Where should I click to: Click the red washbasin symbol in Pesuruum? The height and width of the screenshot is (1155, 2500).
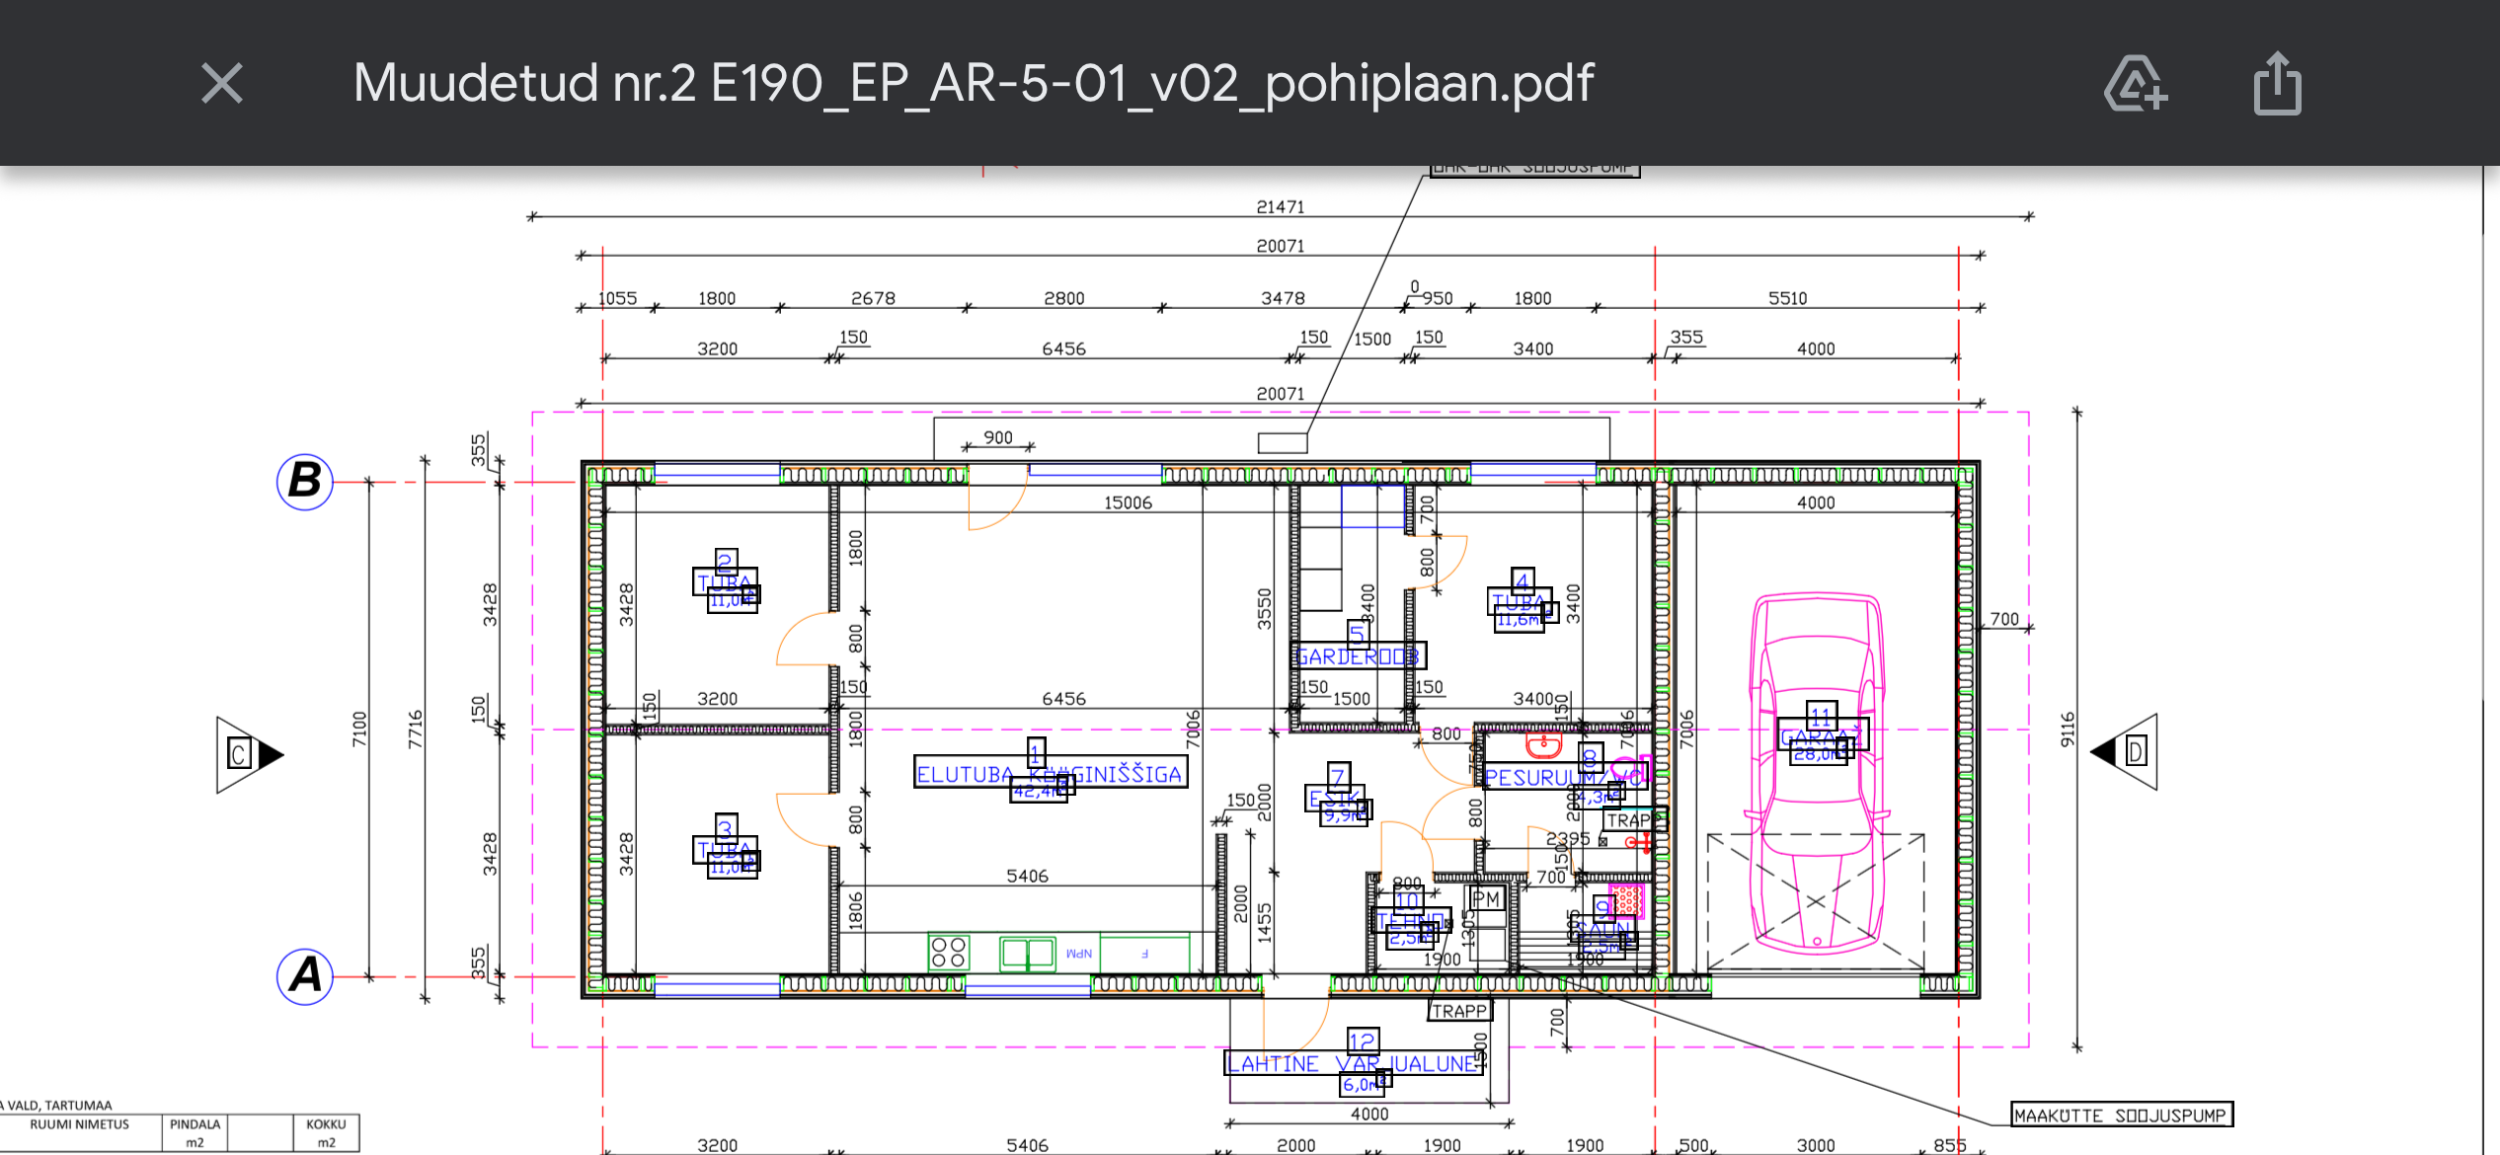click(1543, 744)
